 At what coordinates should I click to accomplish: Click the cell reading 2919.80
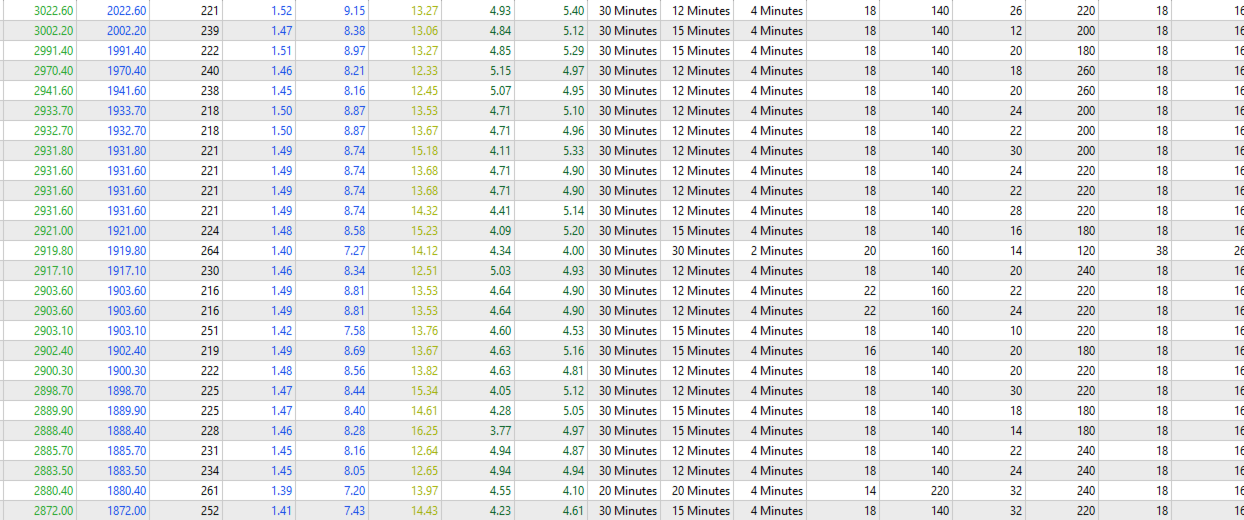click(x=53, y=251)
